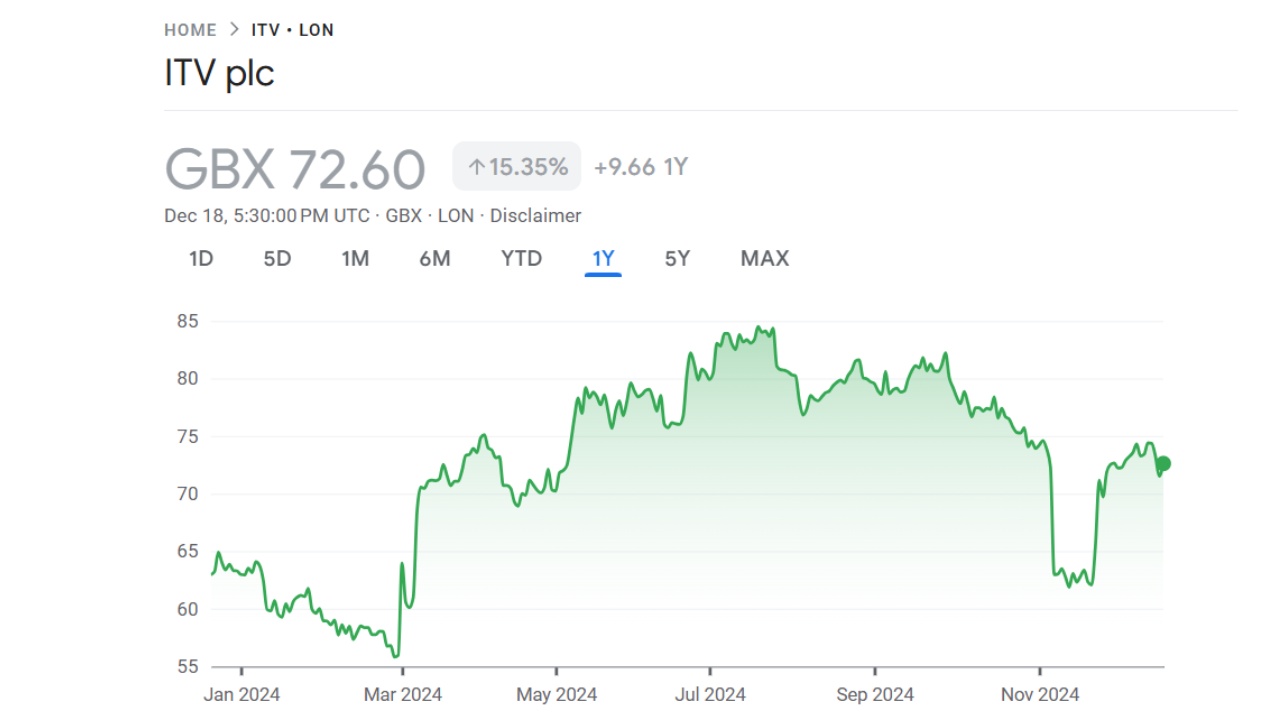Click the 15.35% change badge
This screenshot has height=720, width=1280.
[x=517, y=167]
